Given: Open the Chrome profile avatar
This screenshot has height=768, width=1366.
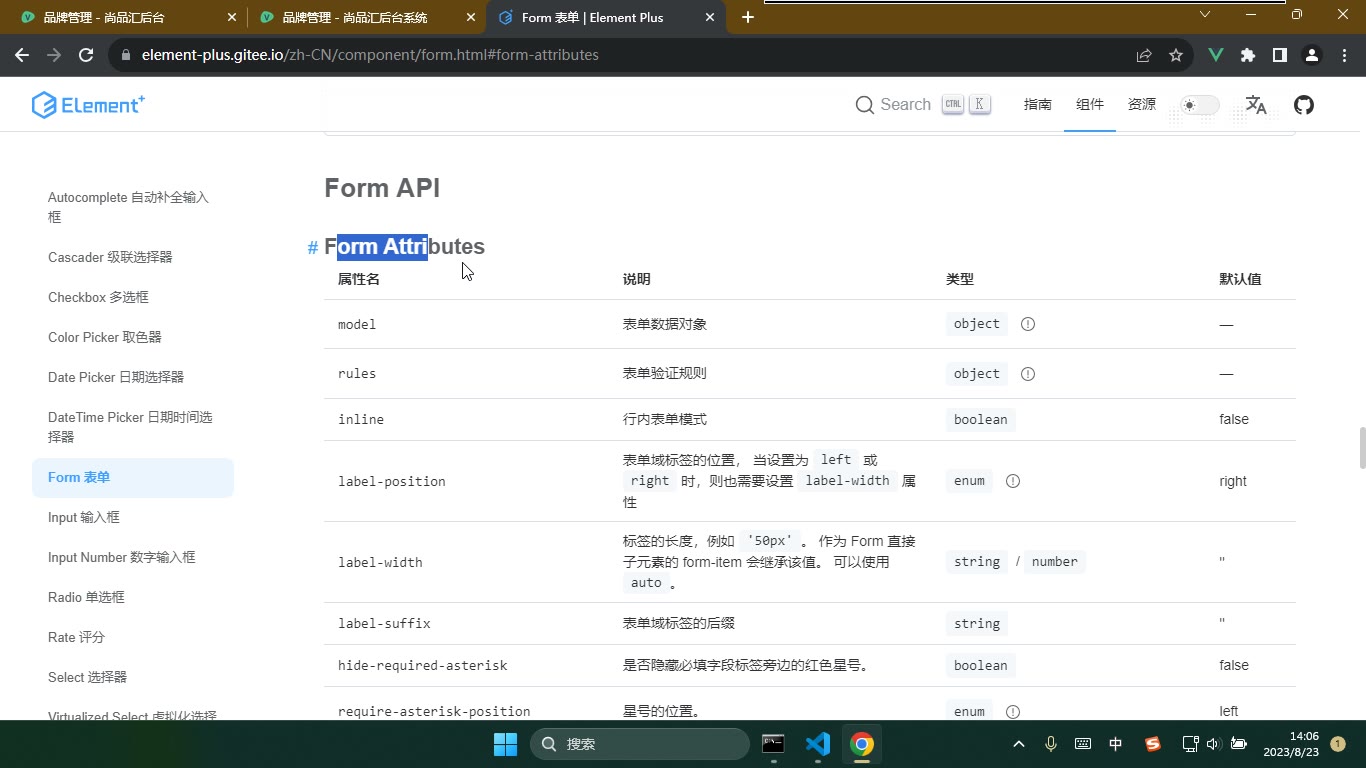Looking at the screenshot, I should click(1312, 55).
